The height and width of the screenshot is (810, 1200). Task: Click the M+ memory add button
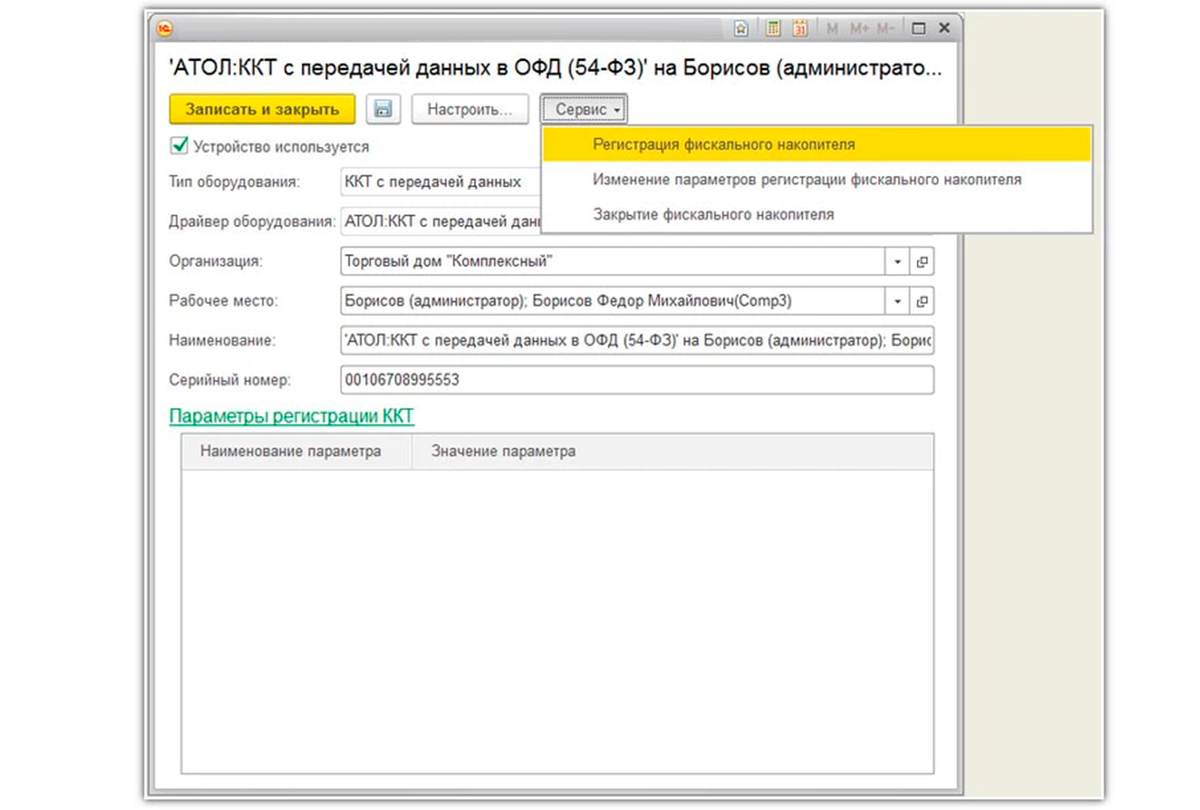tap(859, 29)
